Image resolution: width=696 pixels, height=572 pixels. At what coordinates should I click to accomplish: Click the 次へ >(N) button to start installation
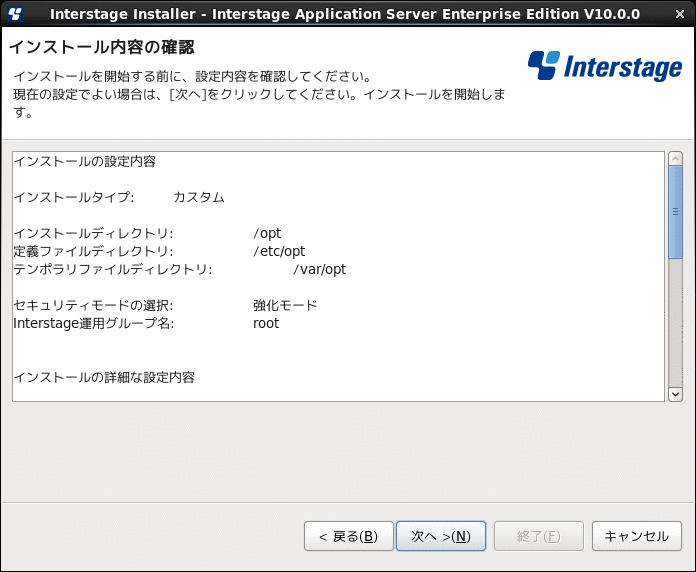pos(441,536)
